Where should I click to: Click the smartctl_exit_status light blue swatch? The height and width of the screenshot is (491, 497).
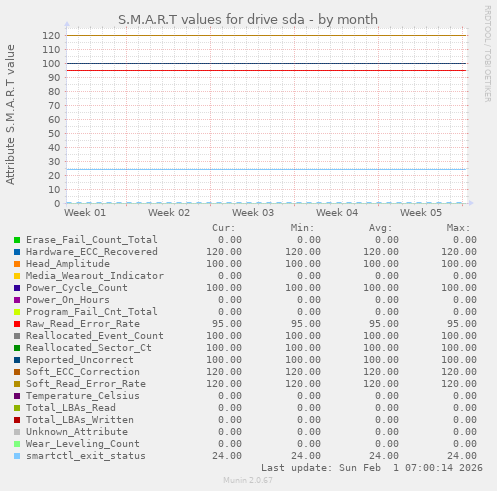coord(17,456)
